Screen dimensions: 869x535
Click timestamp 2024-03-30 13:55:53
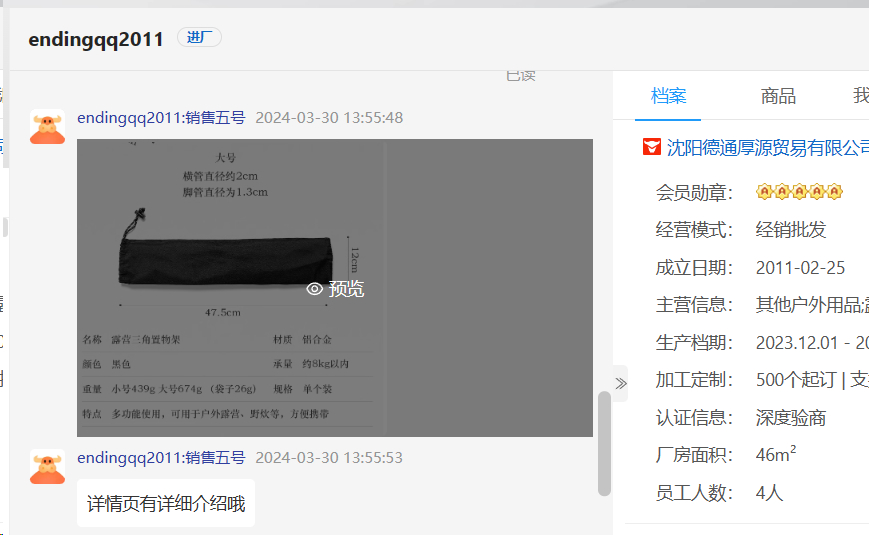click(x=329, y=457)
